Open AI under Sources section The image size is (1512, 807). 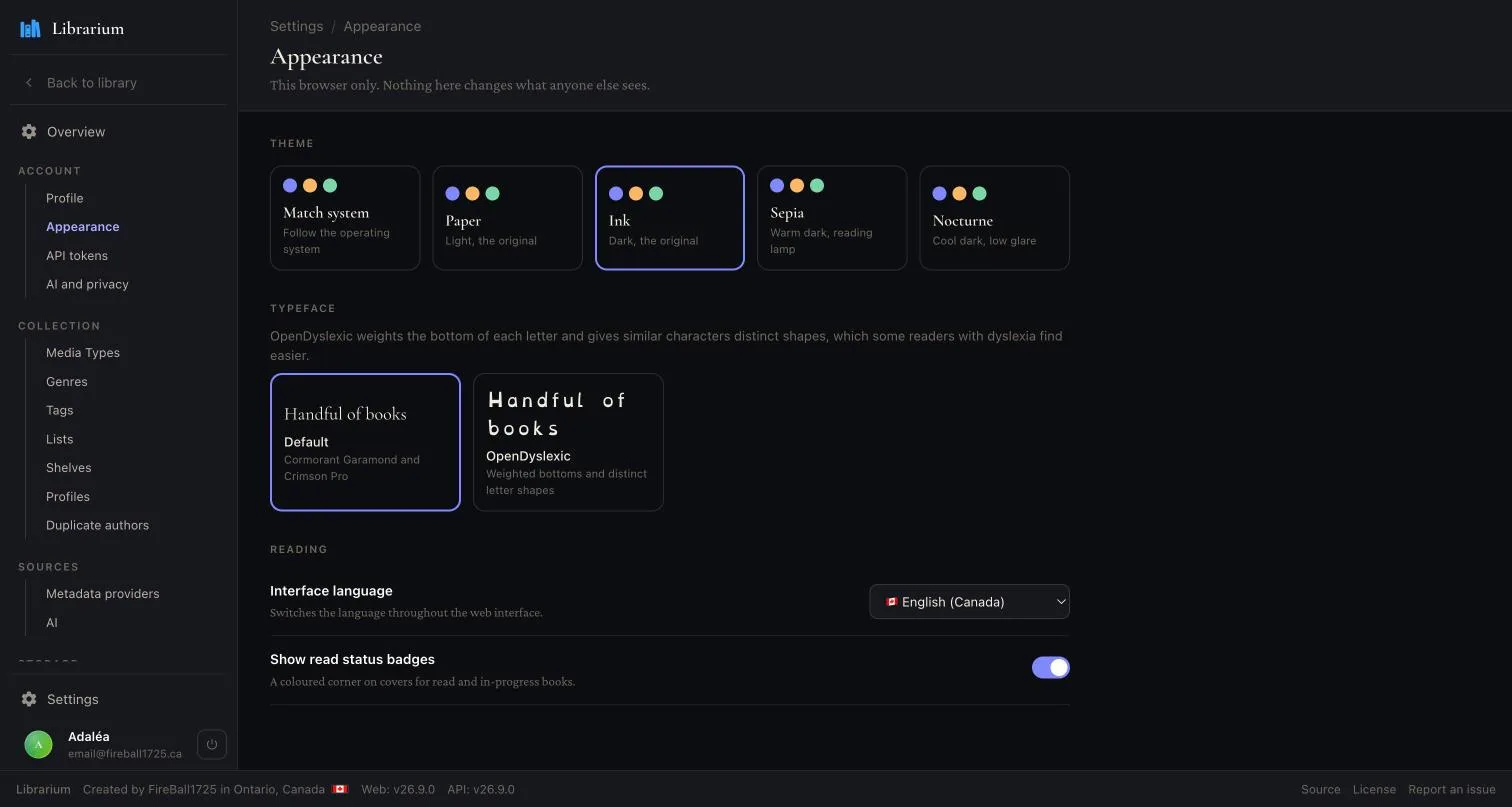[52, 623]
